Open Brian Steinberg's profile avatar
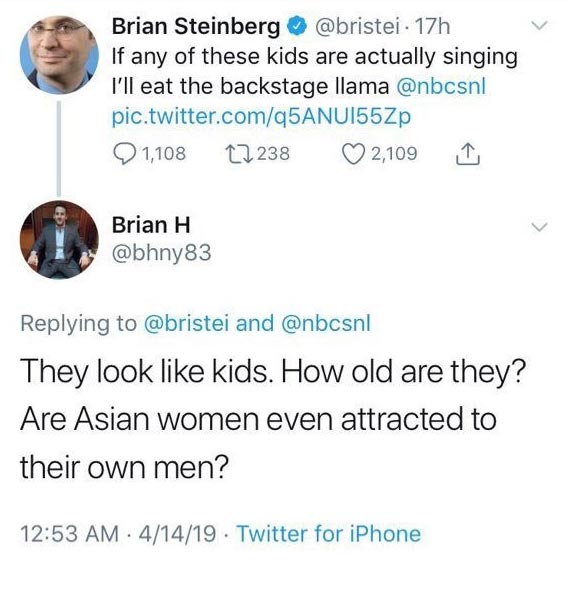577x594 pixels. [x=59, y=55]
